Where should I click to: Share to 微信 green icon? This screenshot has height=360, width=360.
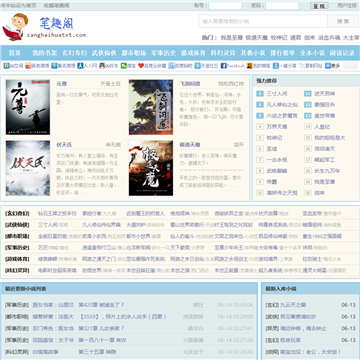[x=124, y=66]
